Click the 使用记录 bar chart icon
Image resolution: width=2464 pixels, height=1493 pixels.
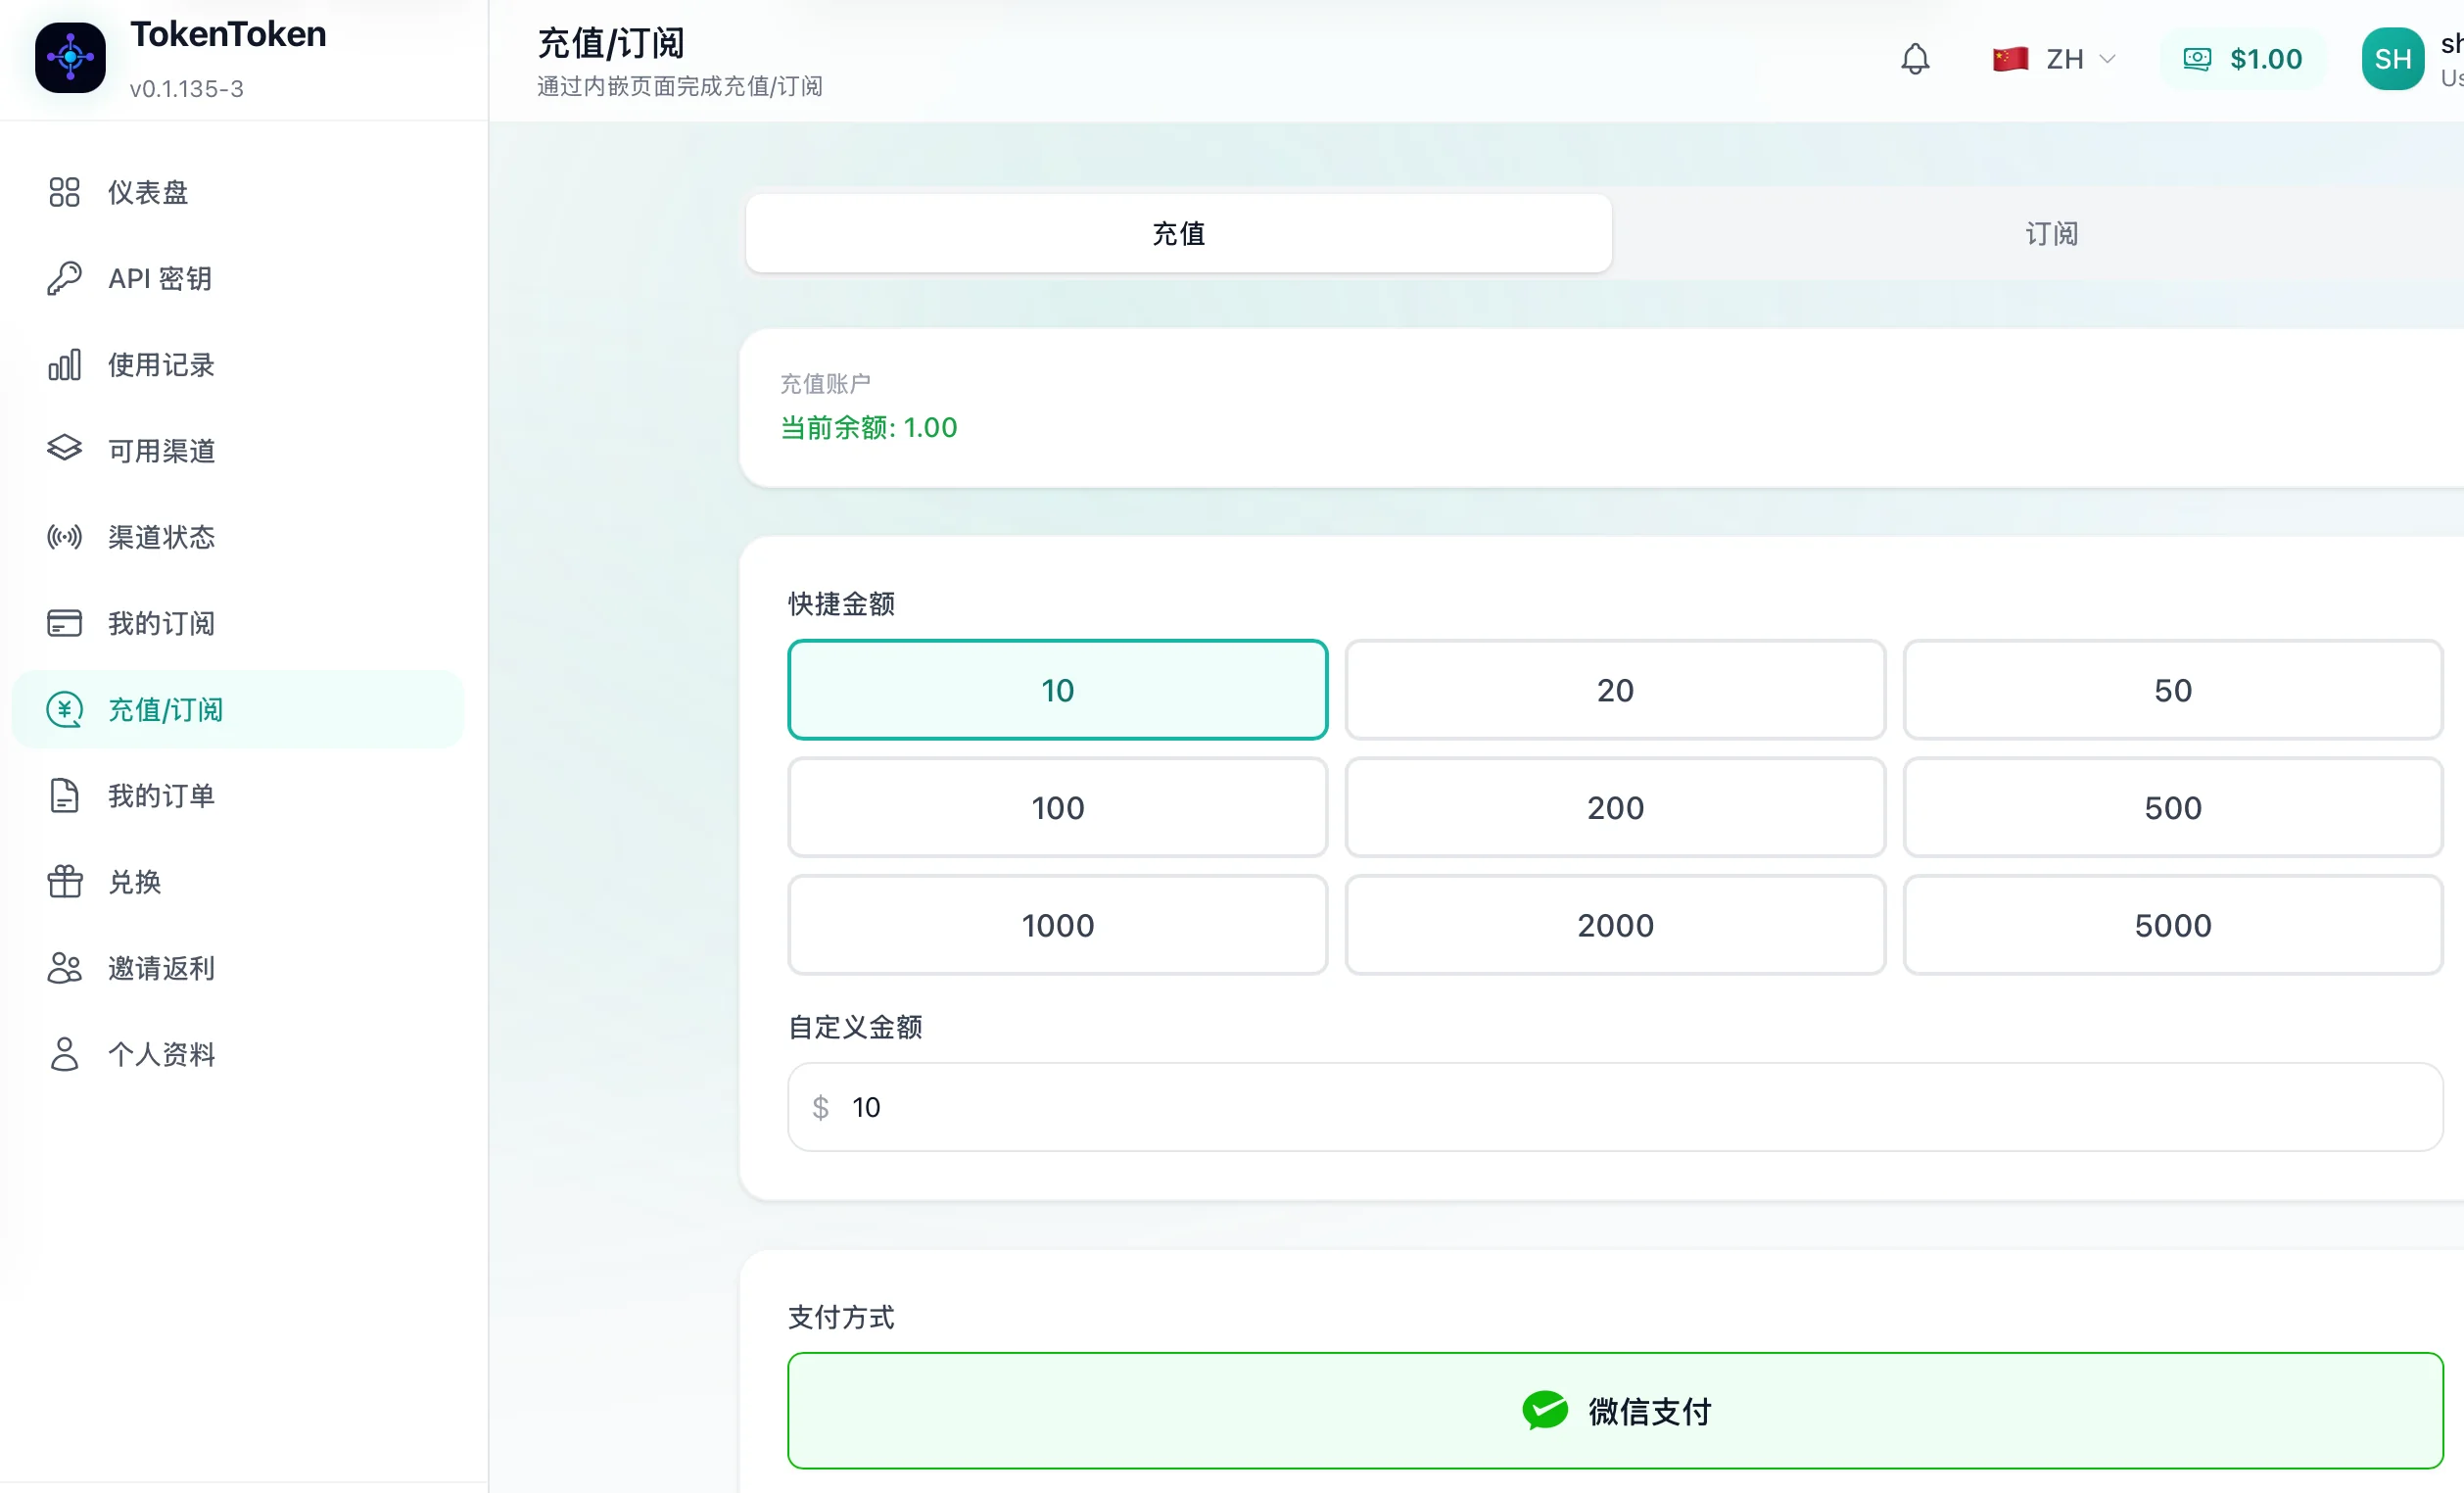[x=64, y=365]
